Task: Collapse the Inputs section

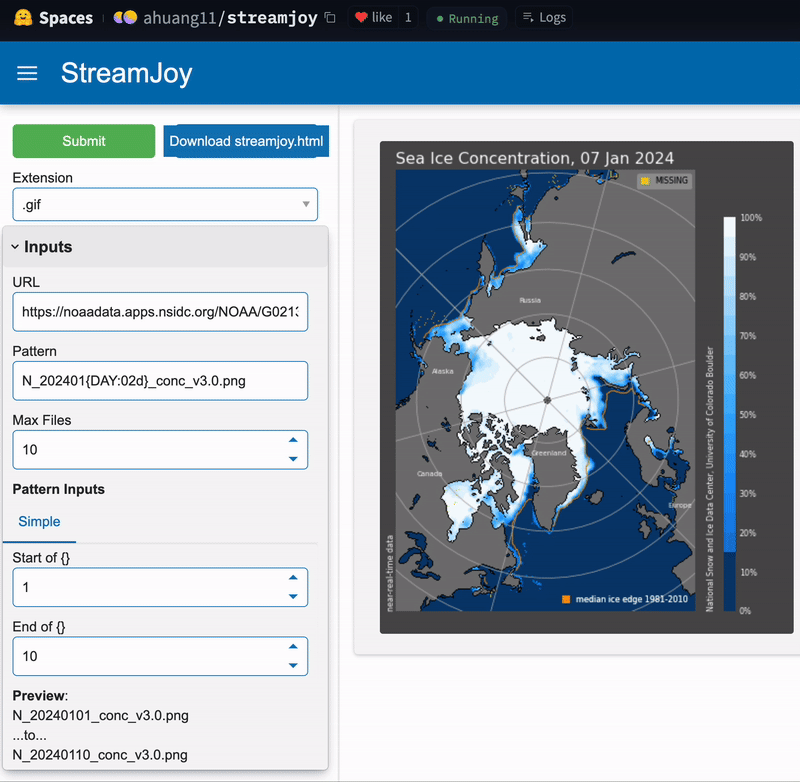Action: click(16, 247)
